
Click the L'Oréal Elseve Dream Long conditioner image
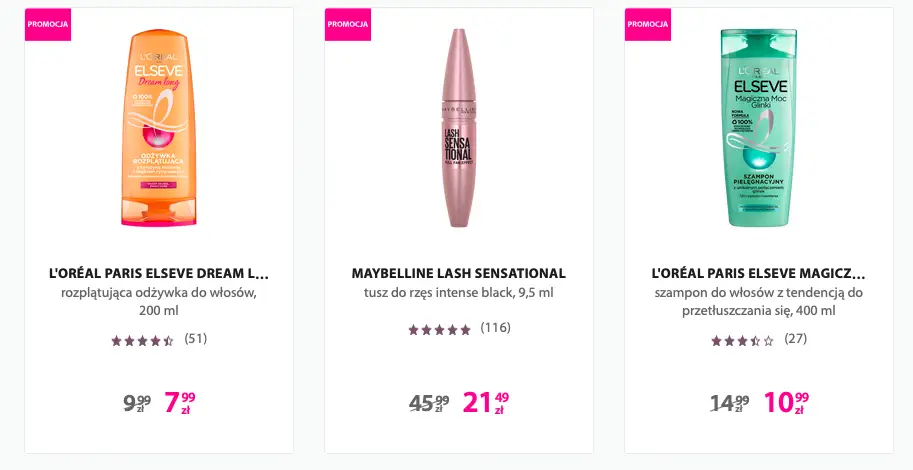coord(159,128)
